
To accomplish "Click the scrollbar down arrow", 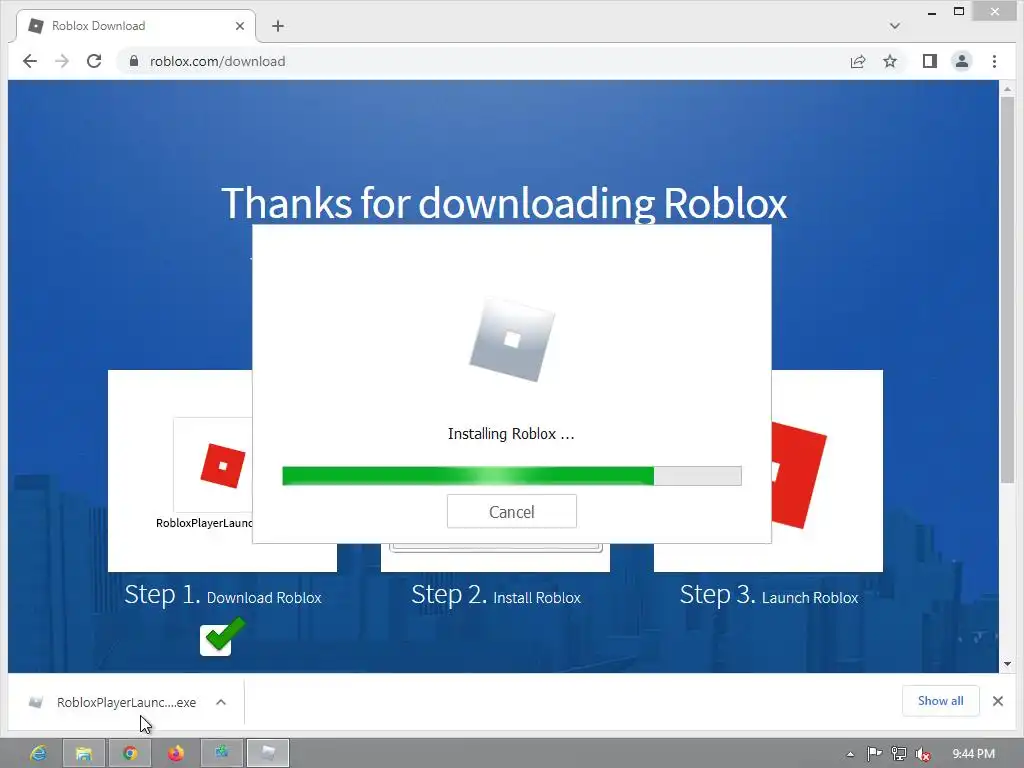I will point(1007,664).
